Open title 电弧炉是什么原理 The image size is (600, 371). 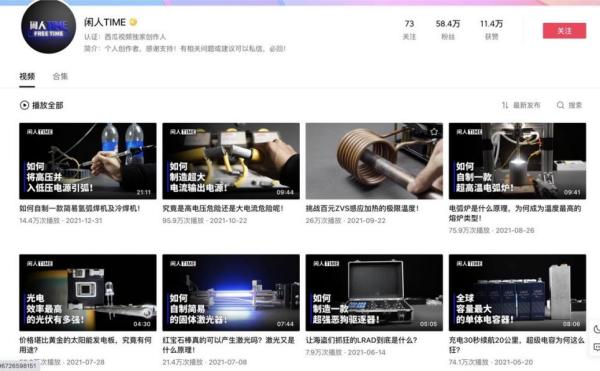[515, 213]
